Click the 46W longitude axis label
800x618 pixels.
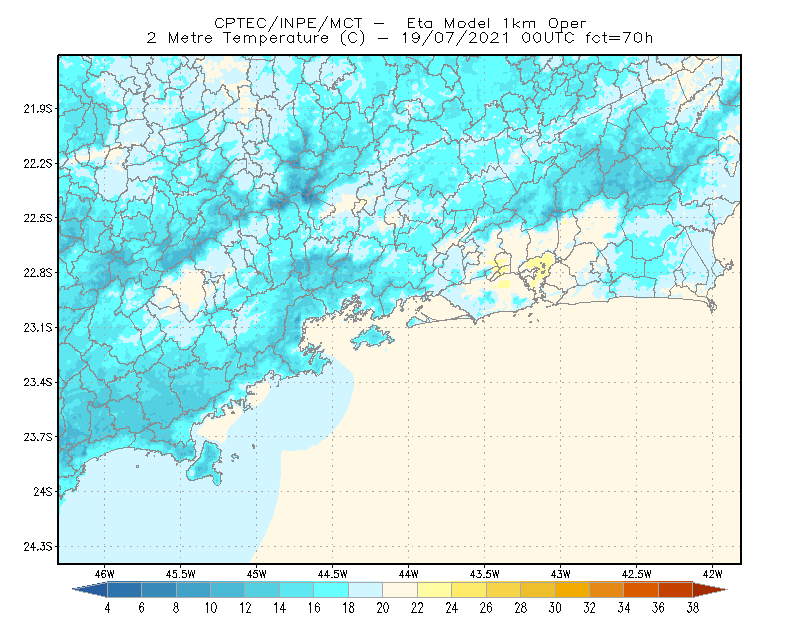104,574
